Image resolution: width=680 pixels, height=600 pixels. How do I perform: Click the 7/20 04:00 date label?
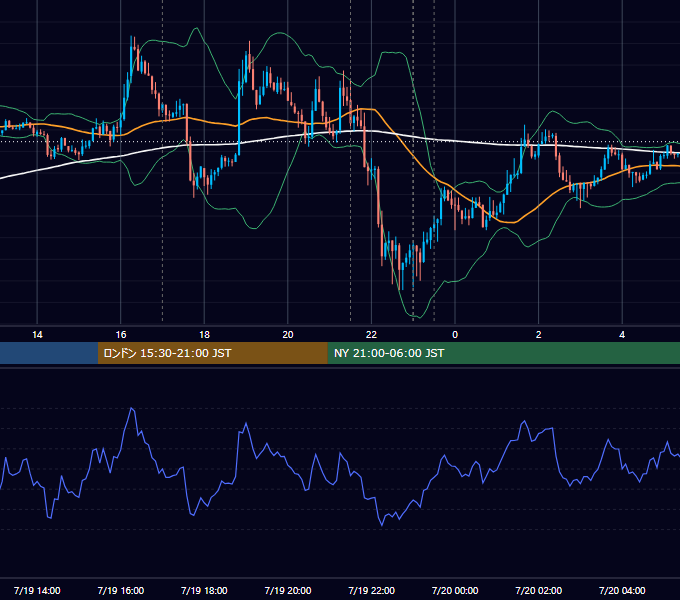click(x=622, y=590)
